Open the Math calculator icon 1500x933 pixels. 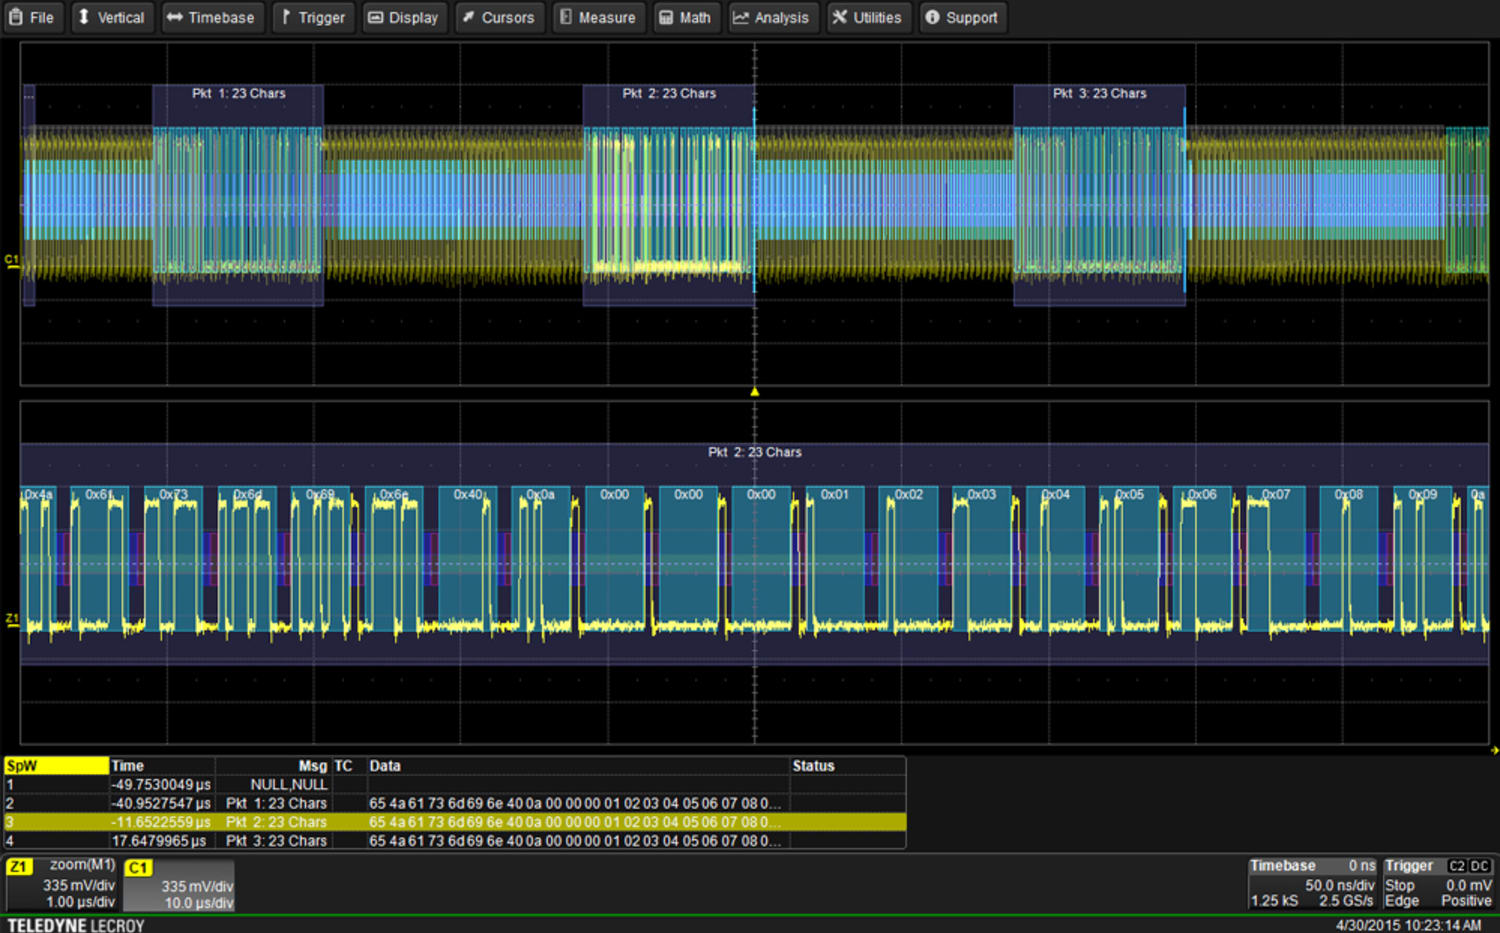pyautogui.click(x=665, y=17)
